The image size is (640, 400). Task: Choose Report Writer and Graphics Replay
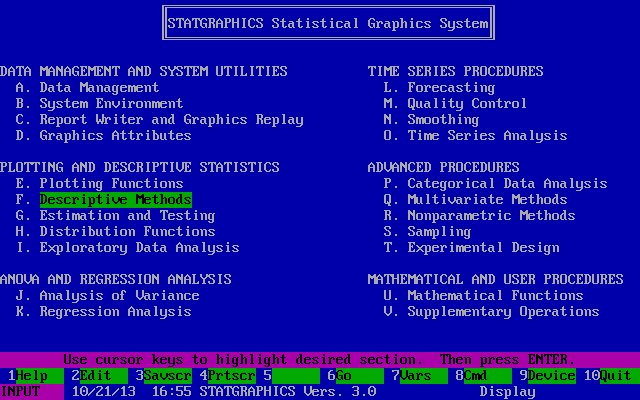coord(171,120)
